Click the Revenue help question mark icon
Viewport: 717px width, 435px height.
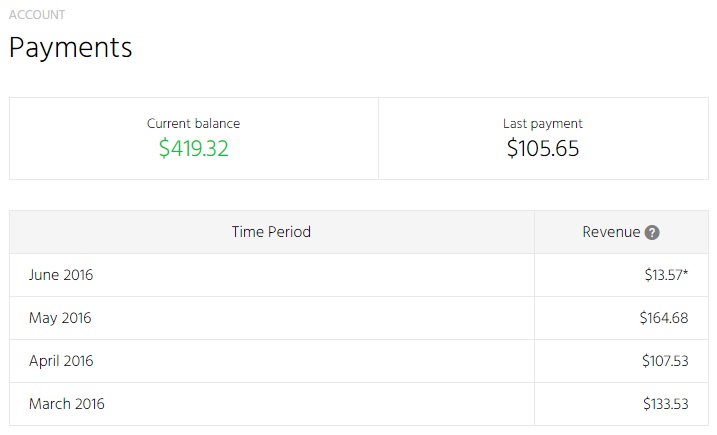(x=652, y=232)
